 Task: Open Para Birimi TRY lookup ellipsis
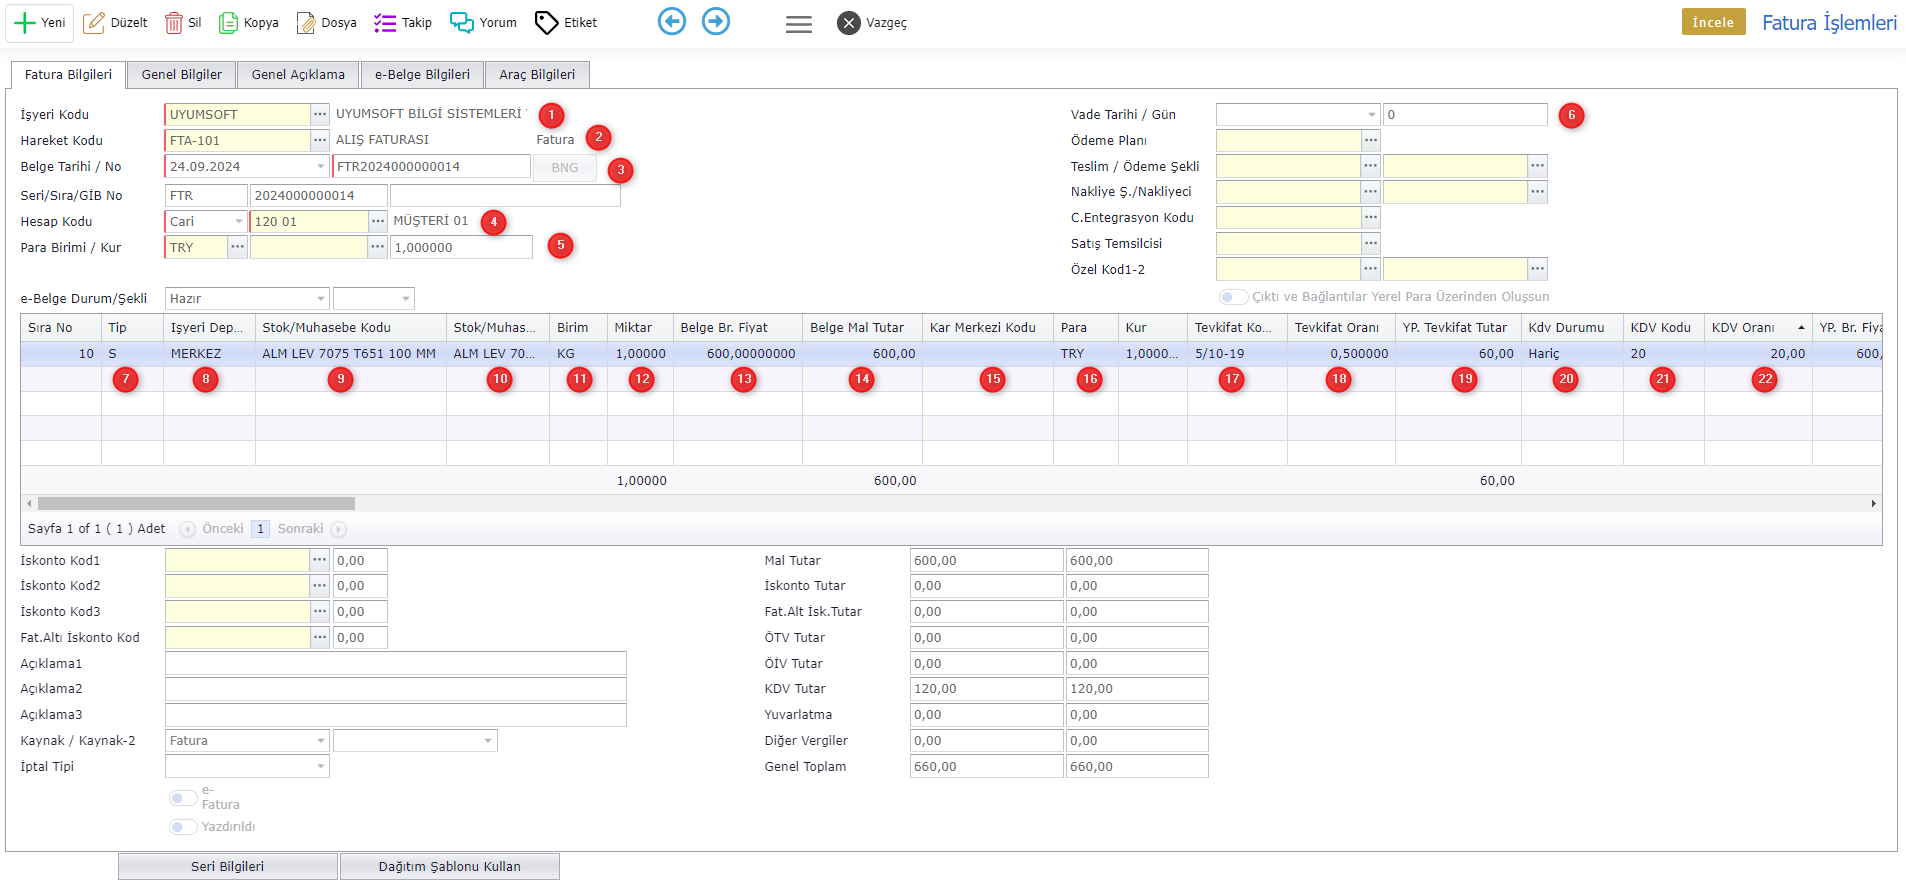[x=237, y=248]
